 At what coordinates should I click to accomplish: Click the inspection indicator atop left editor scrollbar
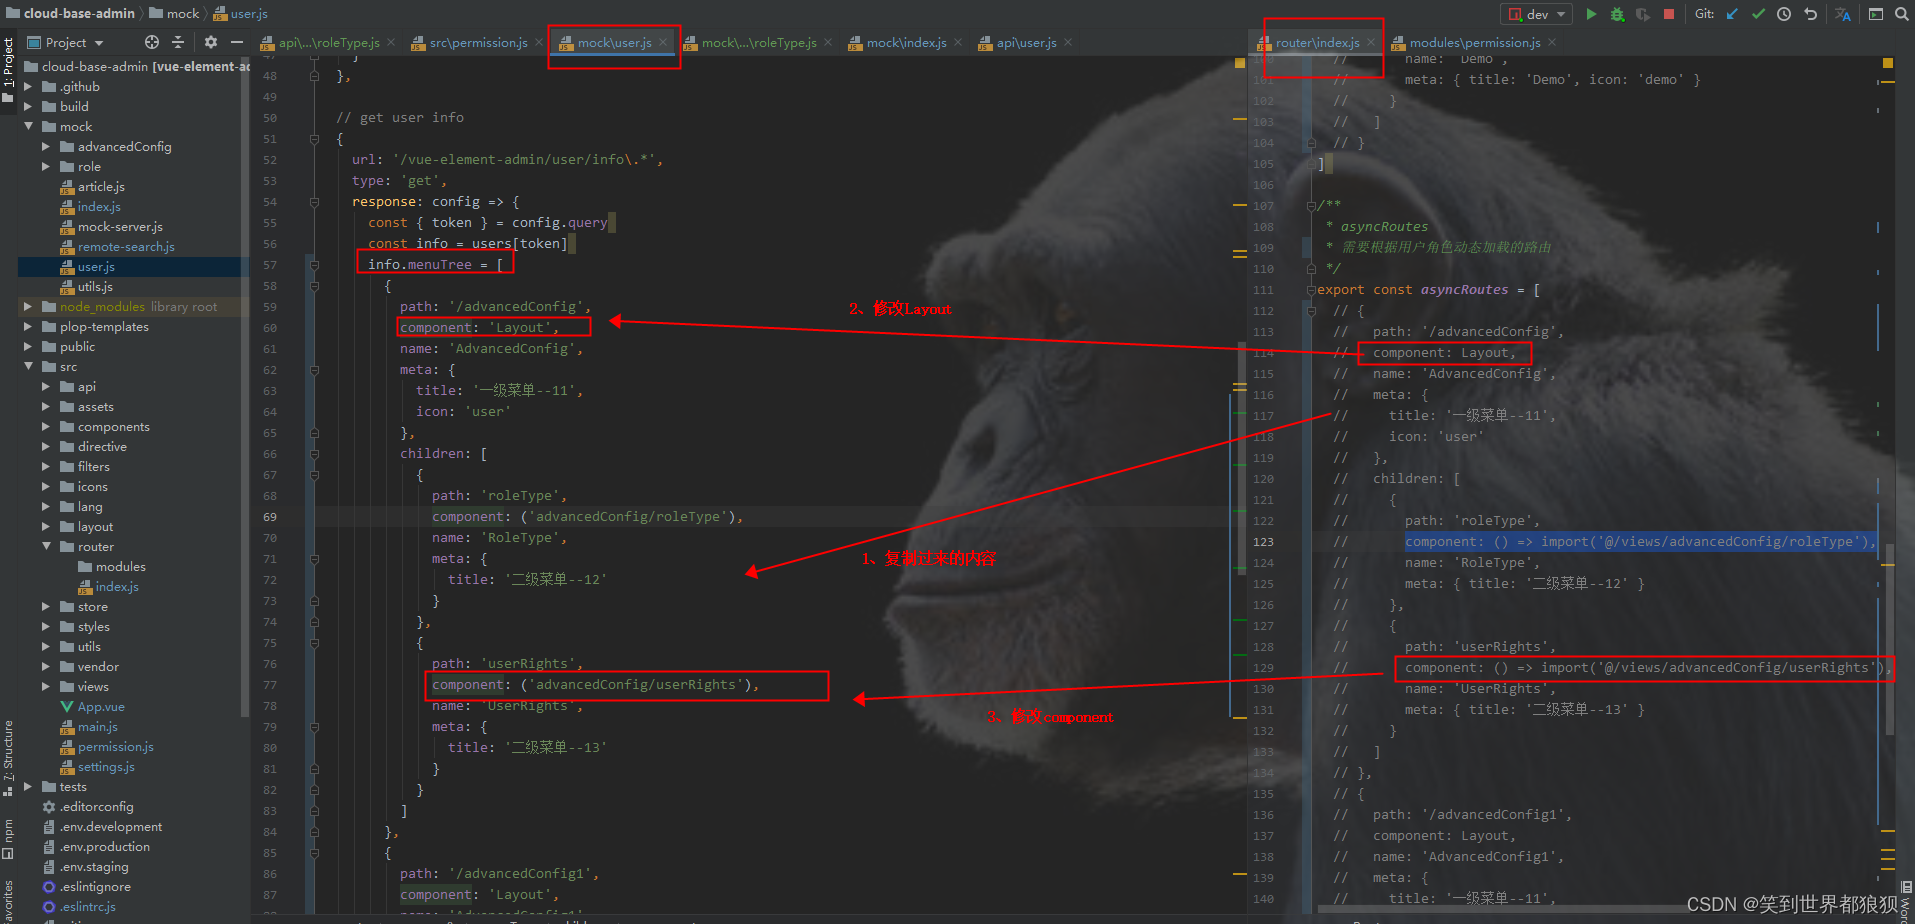tap(1240, 63)
